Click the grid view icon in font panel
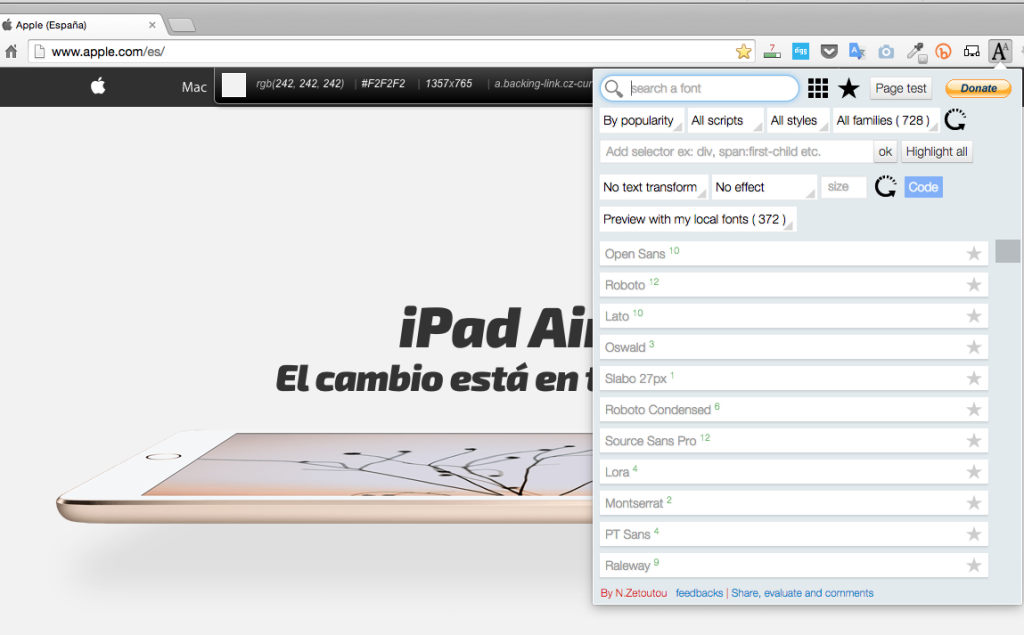 [818, 88]
